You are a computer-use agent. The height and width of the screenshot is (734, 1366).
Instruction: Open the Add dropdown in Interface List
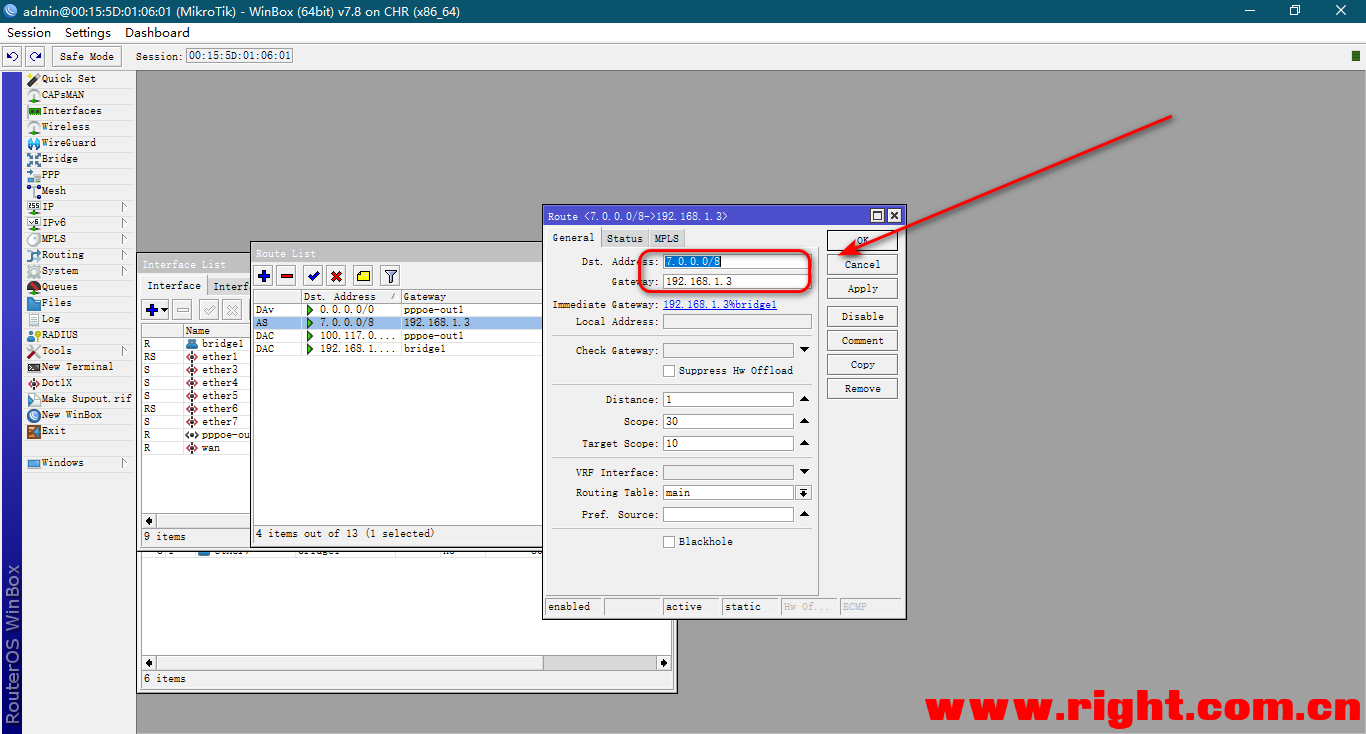pyautogui.click(x=157, y=310)
